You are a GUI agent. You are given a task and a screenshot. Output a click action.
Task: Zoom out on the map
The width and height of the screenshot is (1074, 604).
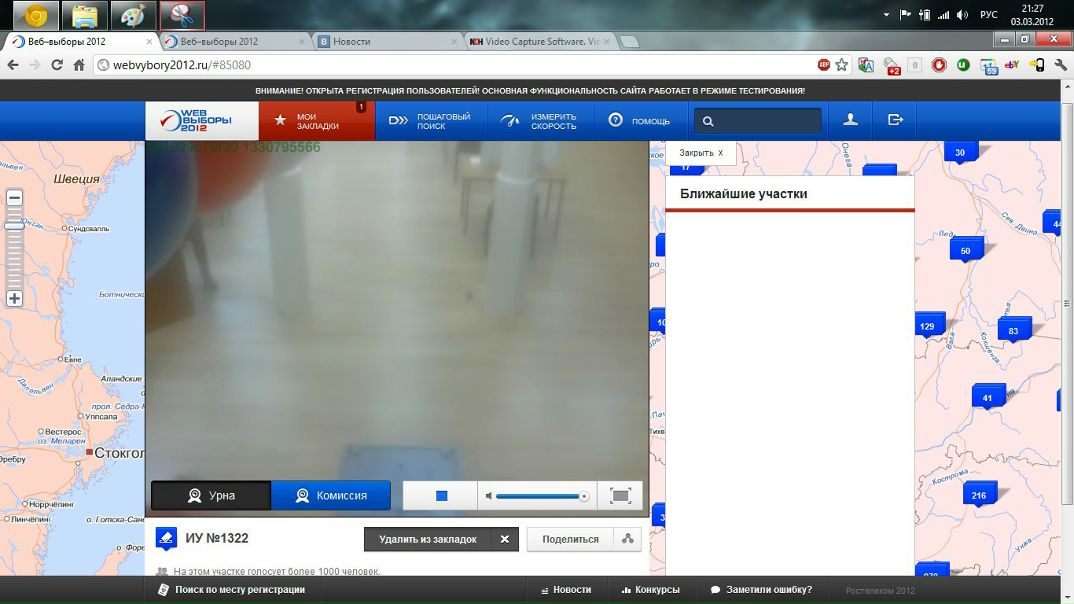(14, 198)
